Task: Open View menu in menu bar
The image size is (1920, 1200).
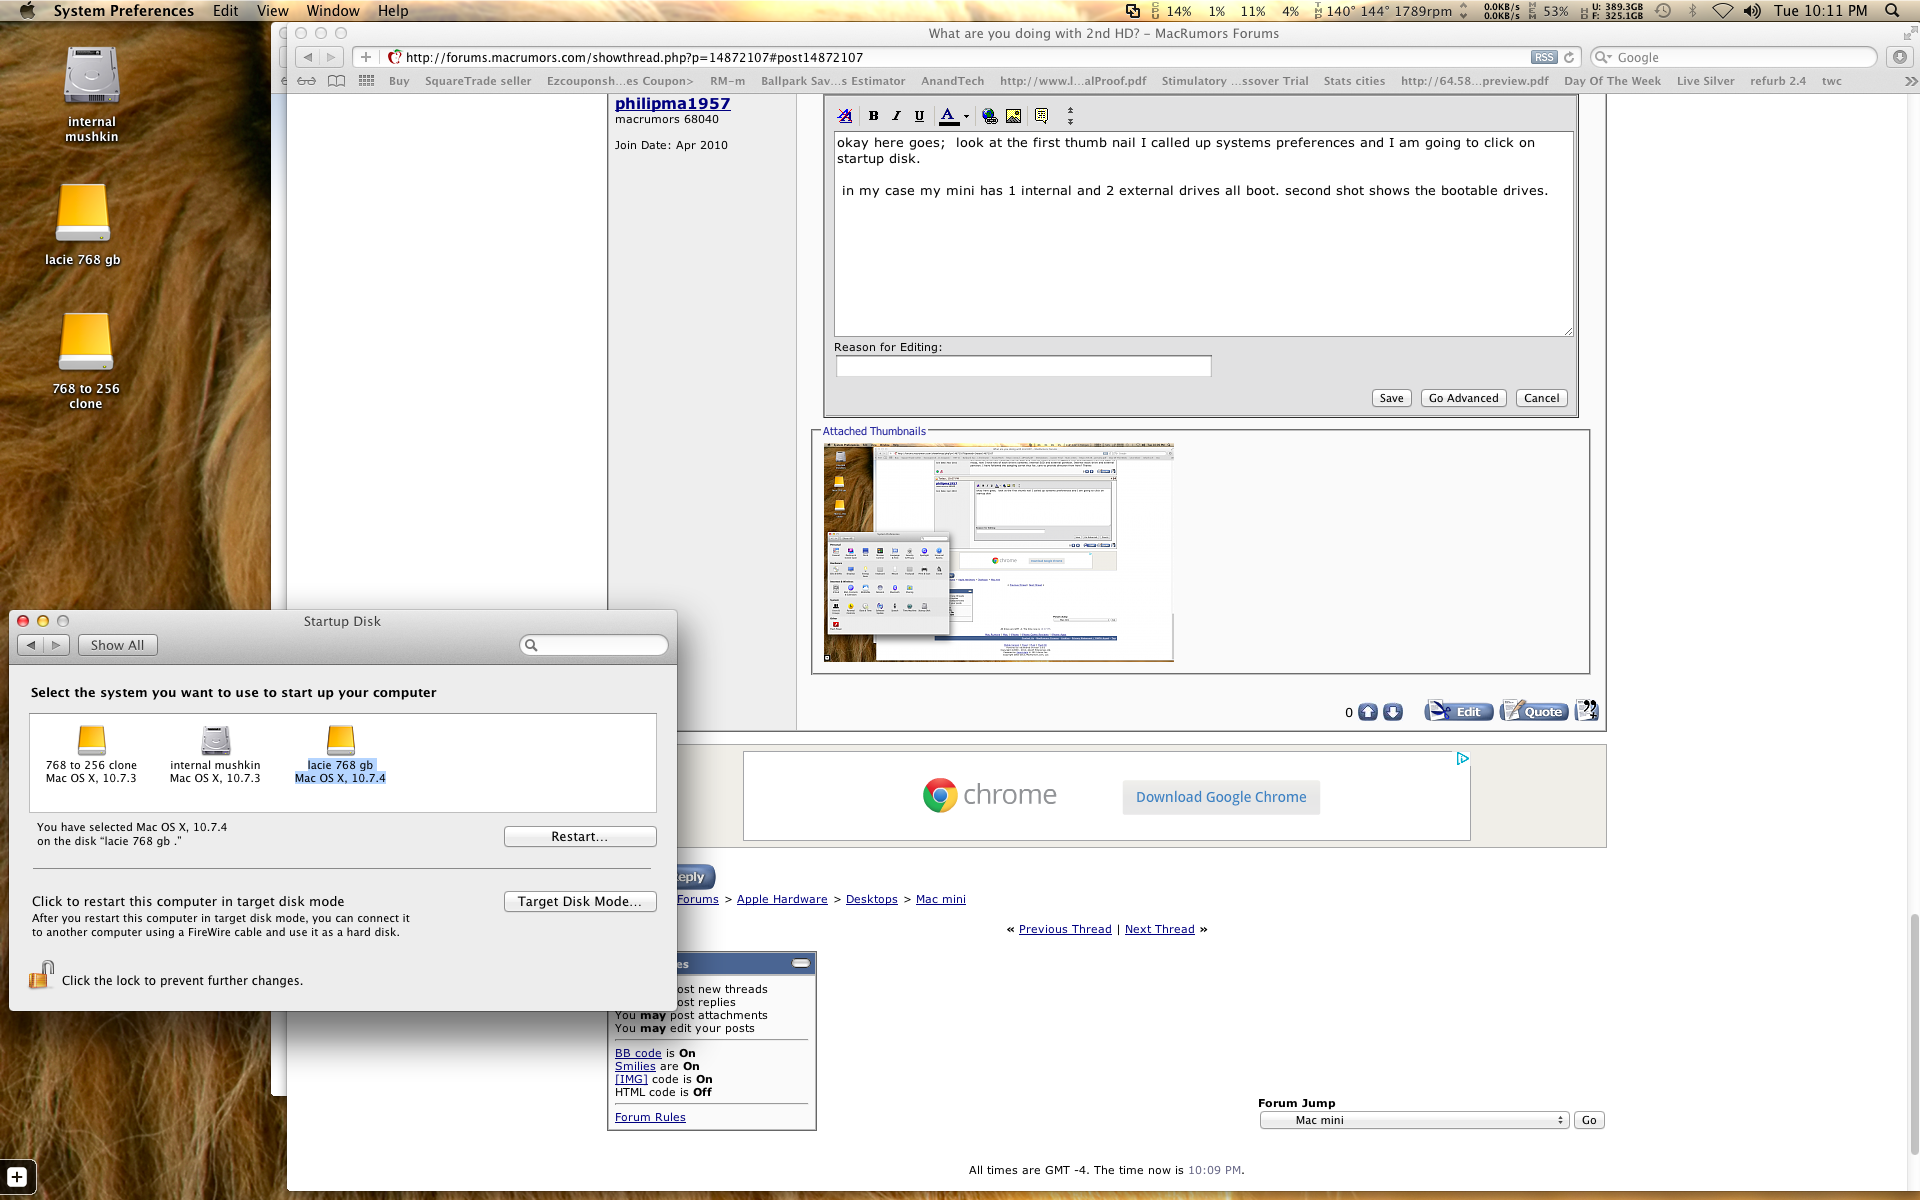Action: [x=272, y=11]
